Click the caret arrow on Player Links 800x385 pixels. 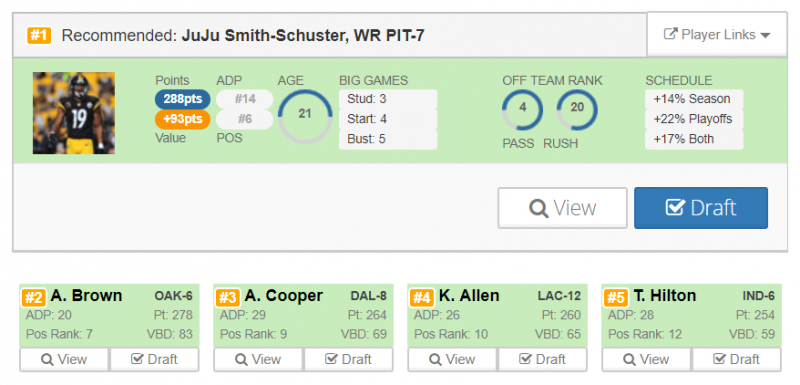click(765, 36)
